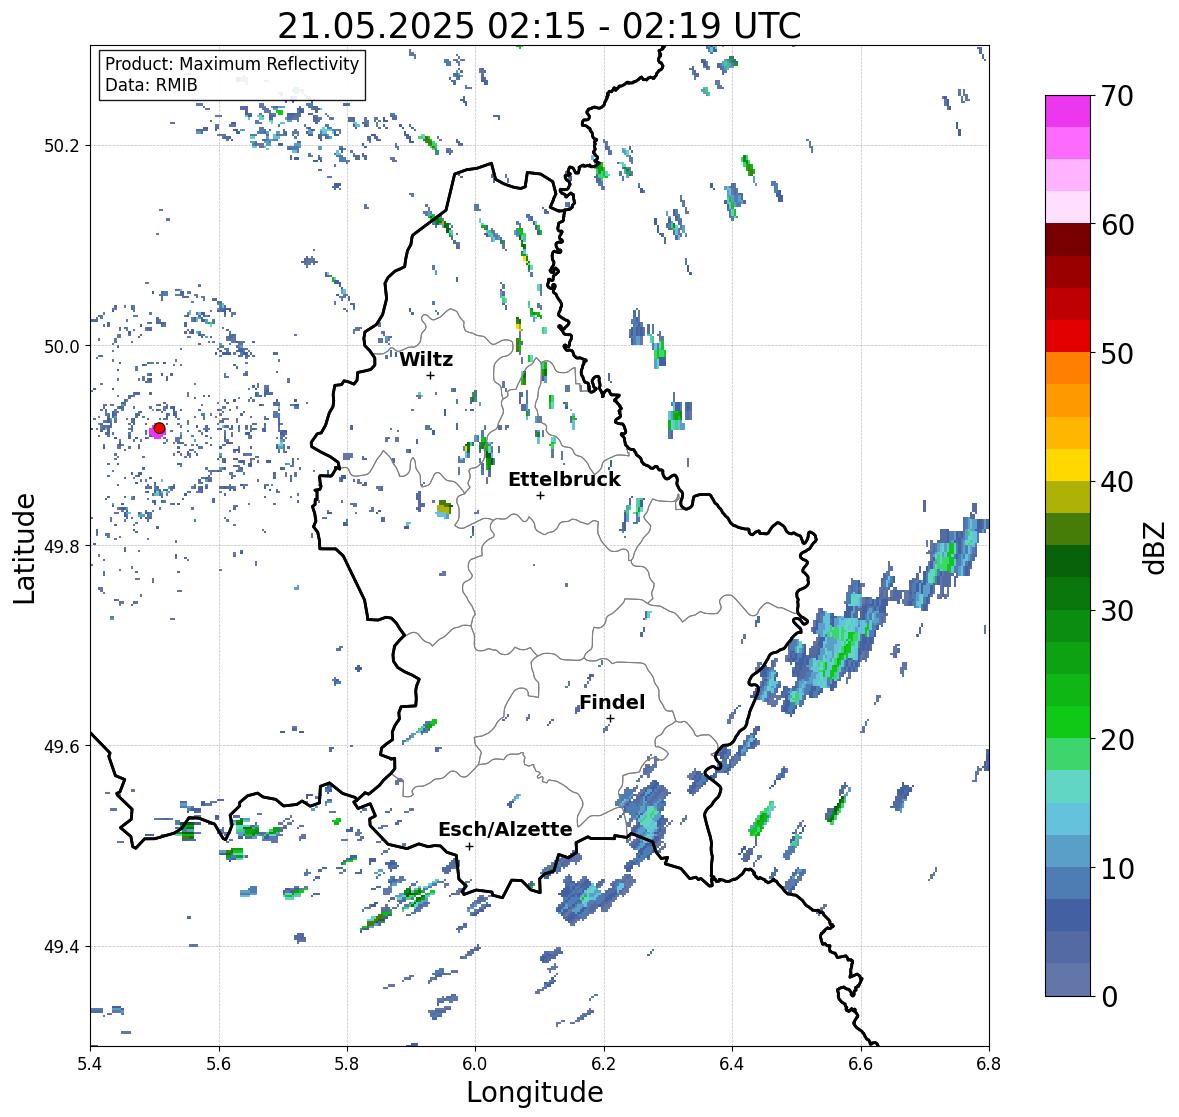Click the plus marker below Ettelbruck
1179x1117 pixels.
(x=540, y=495)
